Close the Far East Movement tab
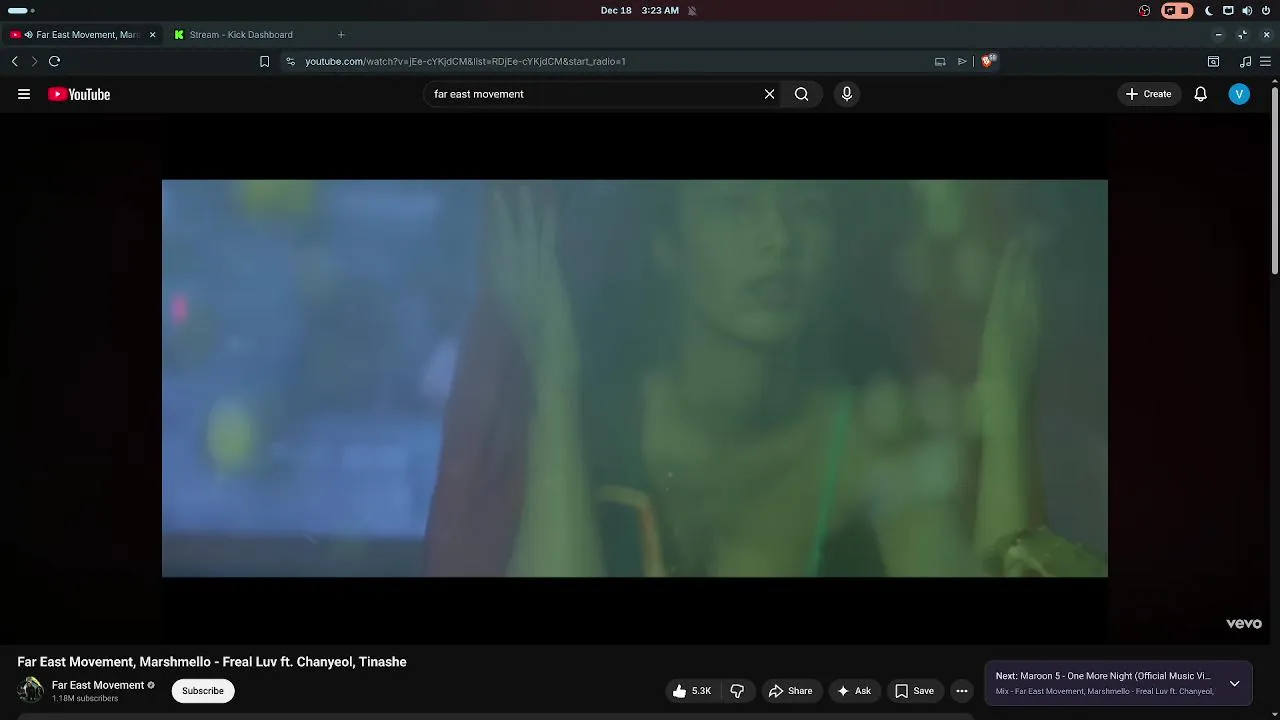 tap(152, 34)
